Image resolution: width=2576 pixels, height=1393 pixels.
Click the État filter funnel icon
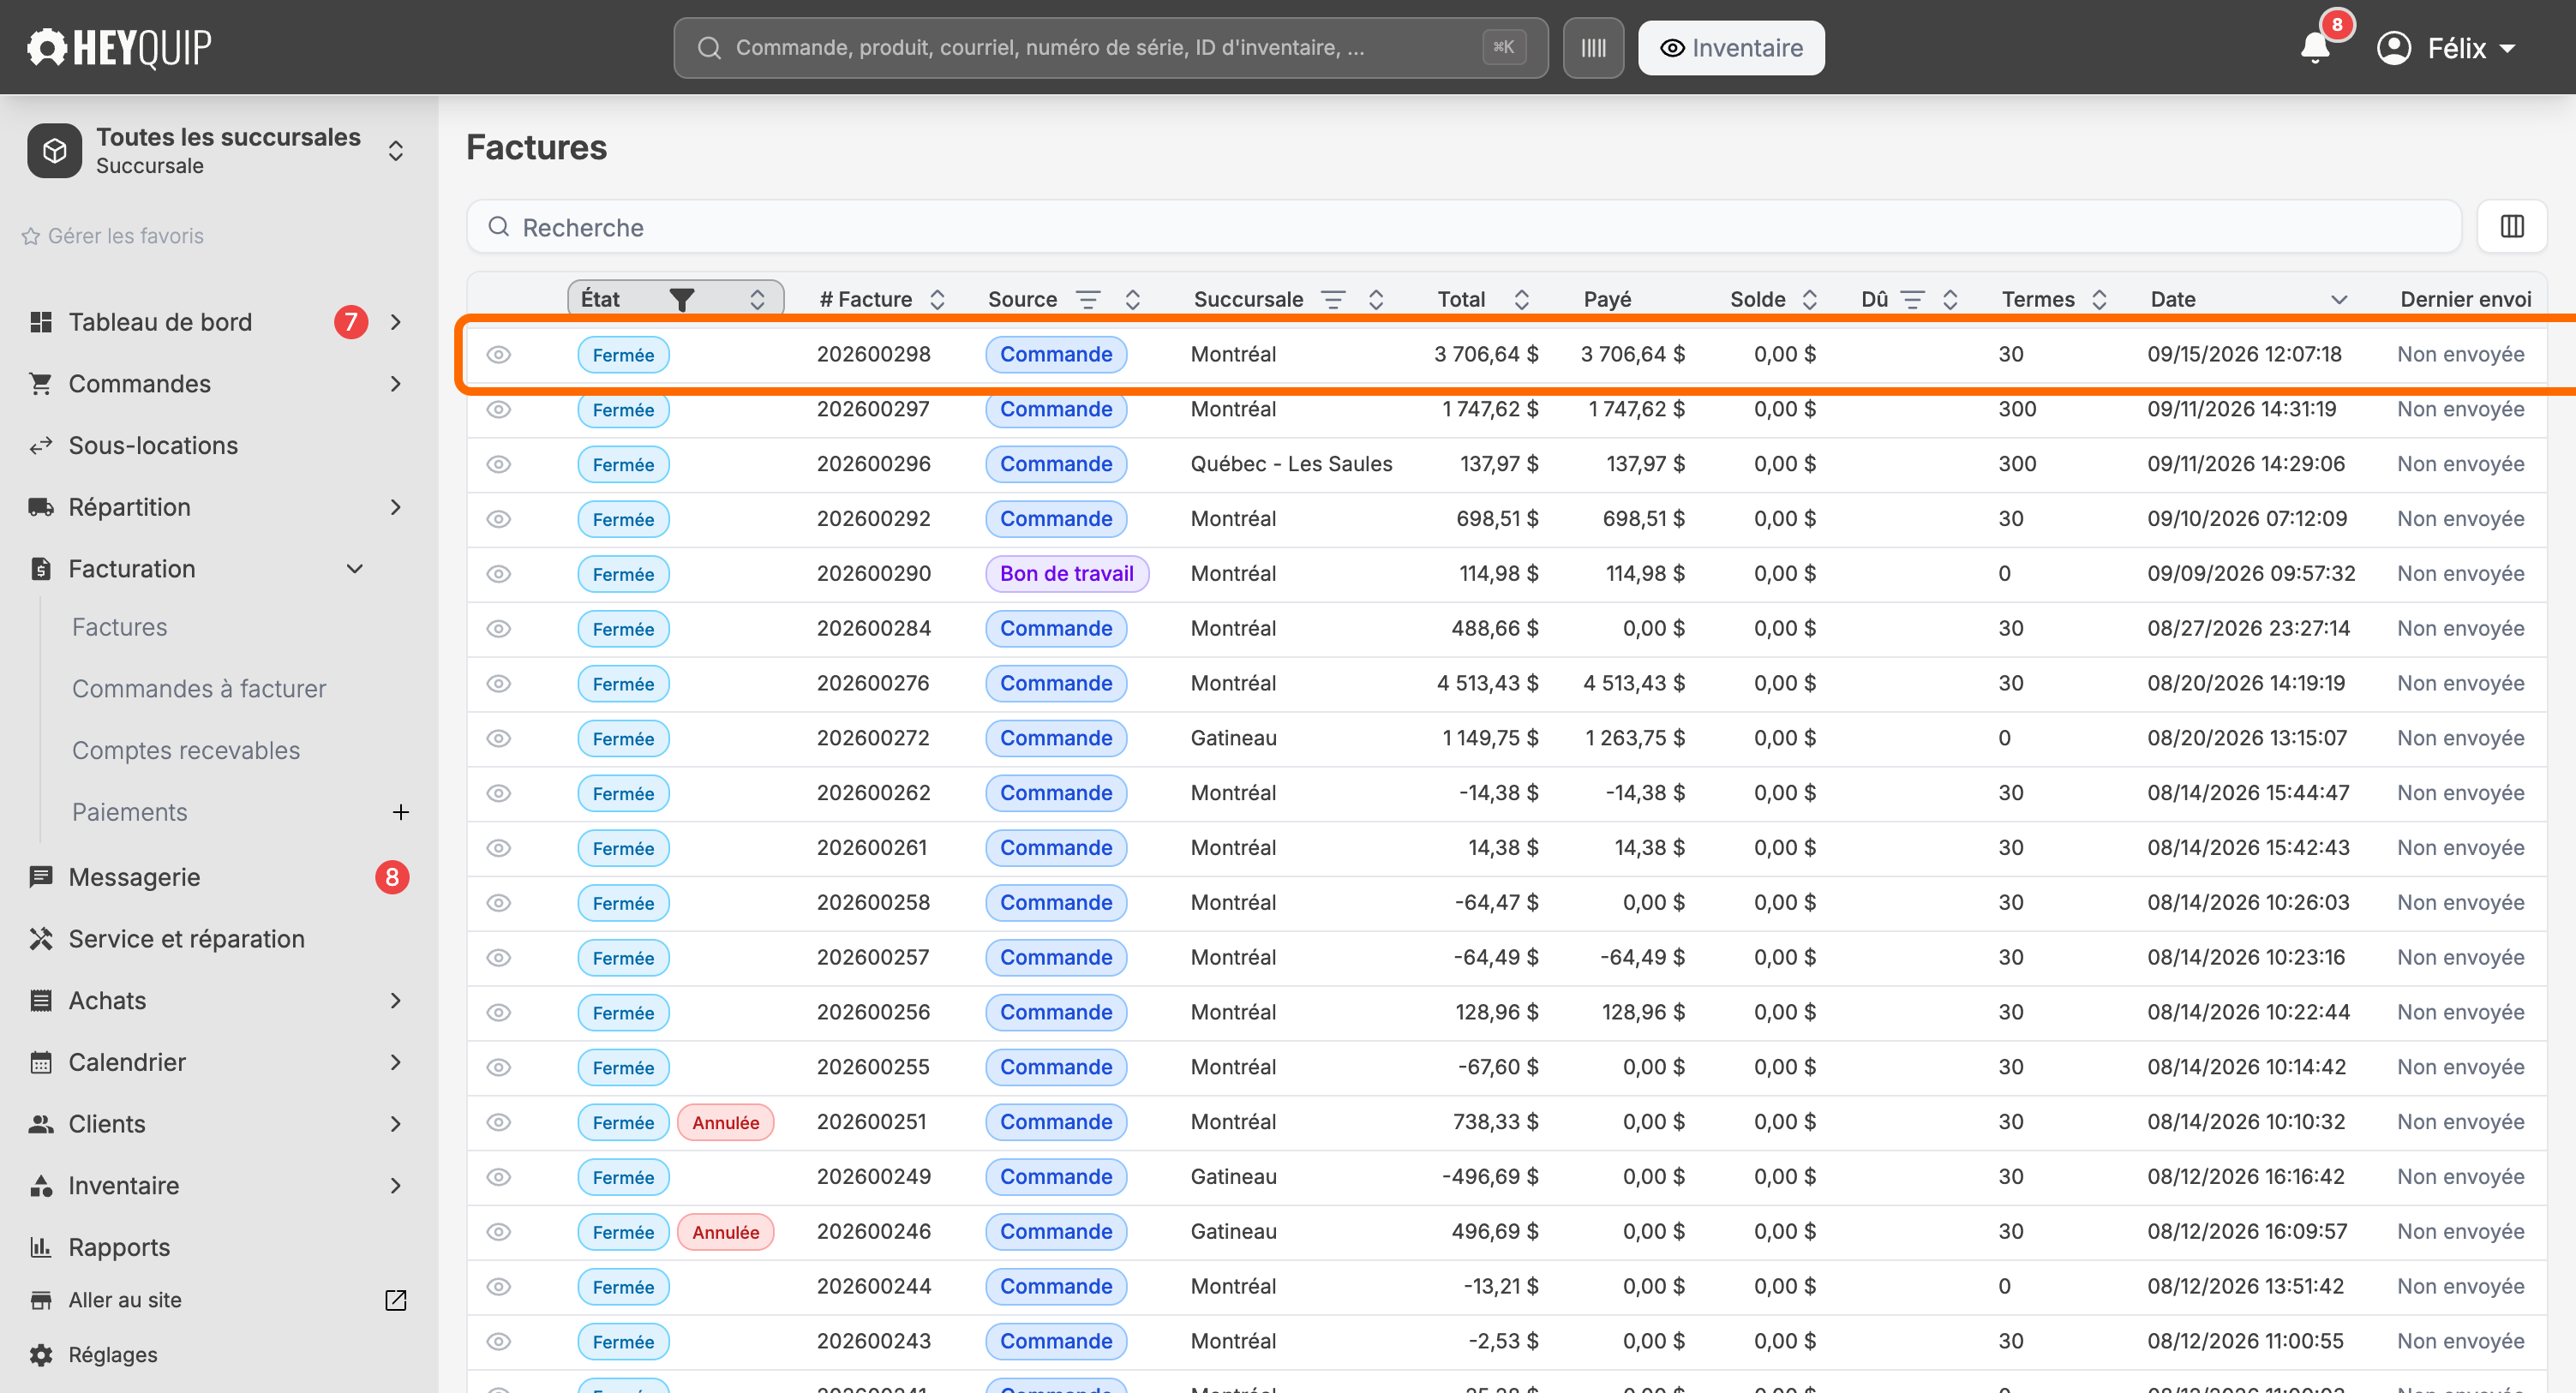coord(681,299)
